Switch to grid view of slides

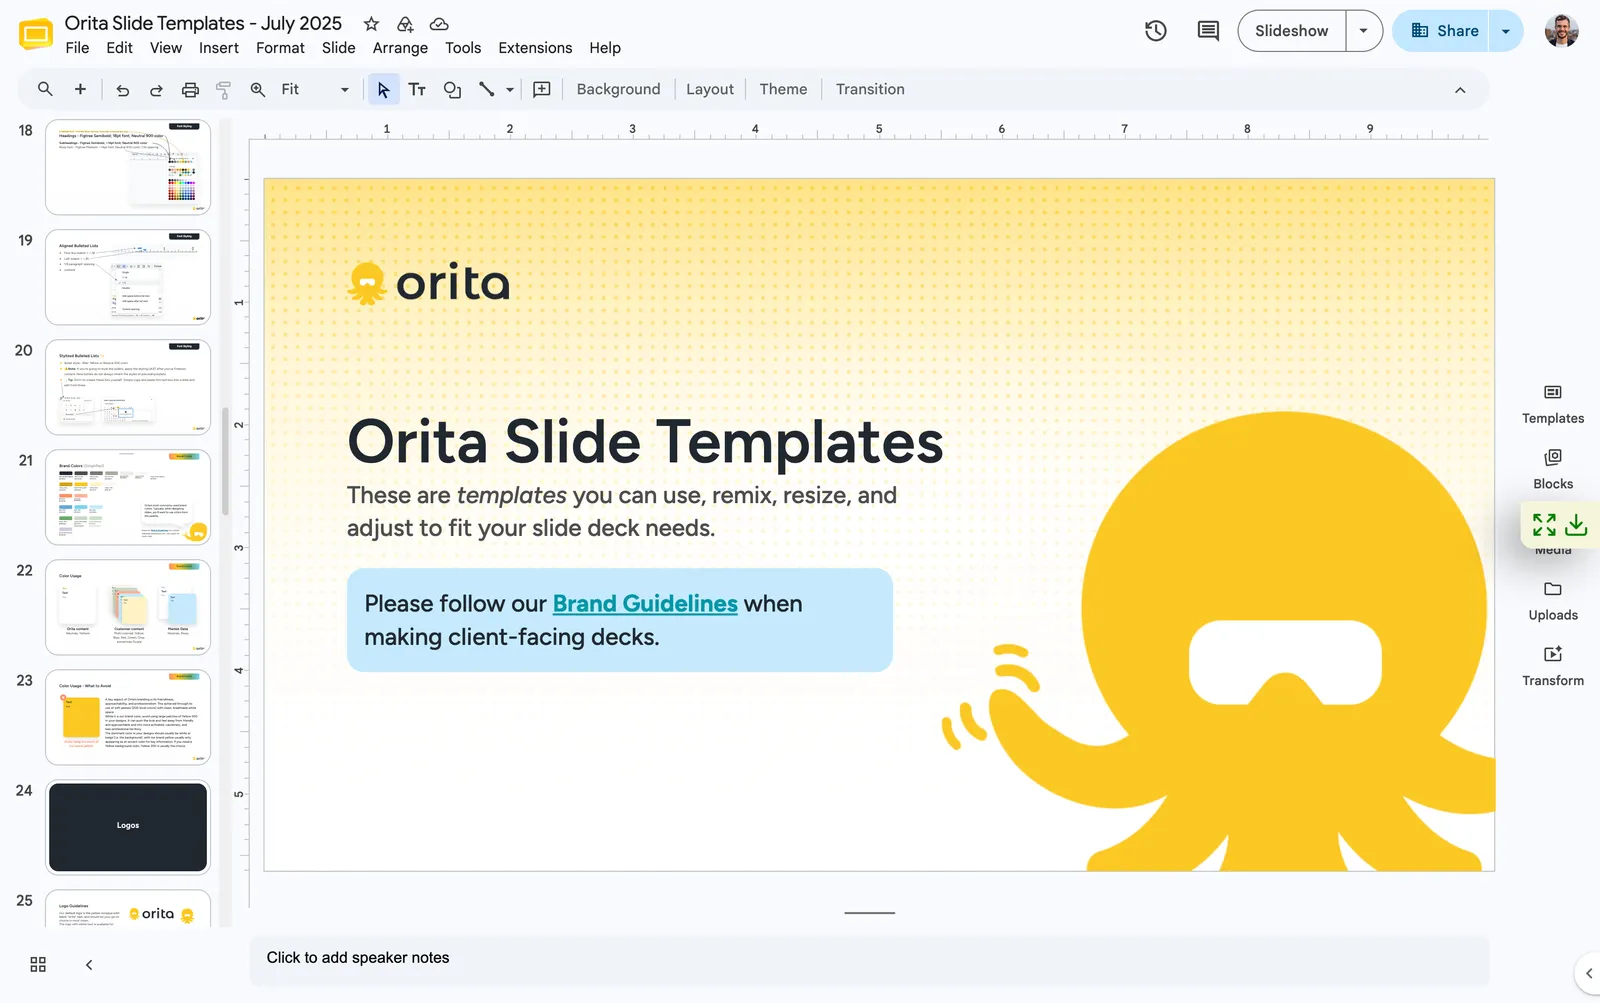click(38, 964)
